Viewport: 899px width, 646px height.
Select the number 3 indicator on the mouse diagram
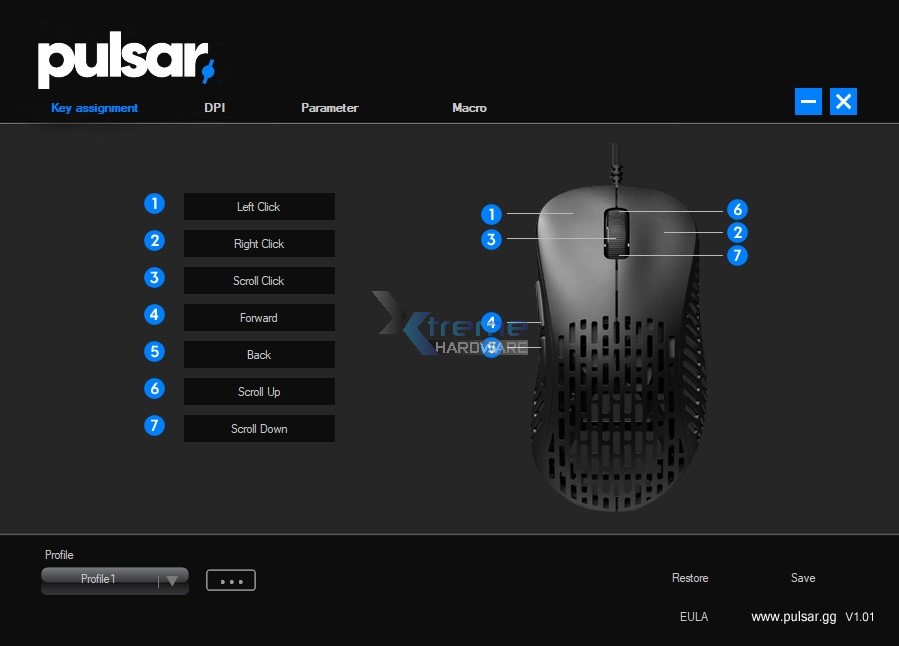point(491,239)
